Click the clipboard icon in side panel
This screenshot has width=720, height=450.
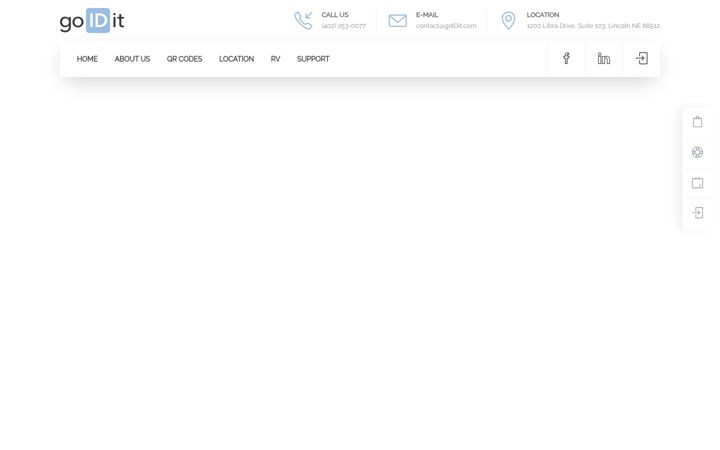click(698, 122)
